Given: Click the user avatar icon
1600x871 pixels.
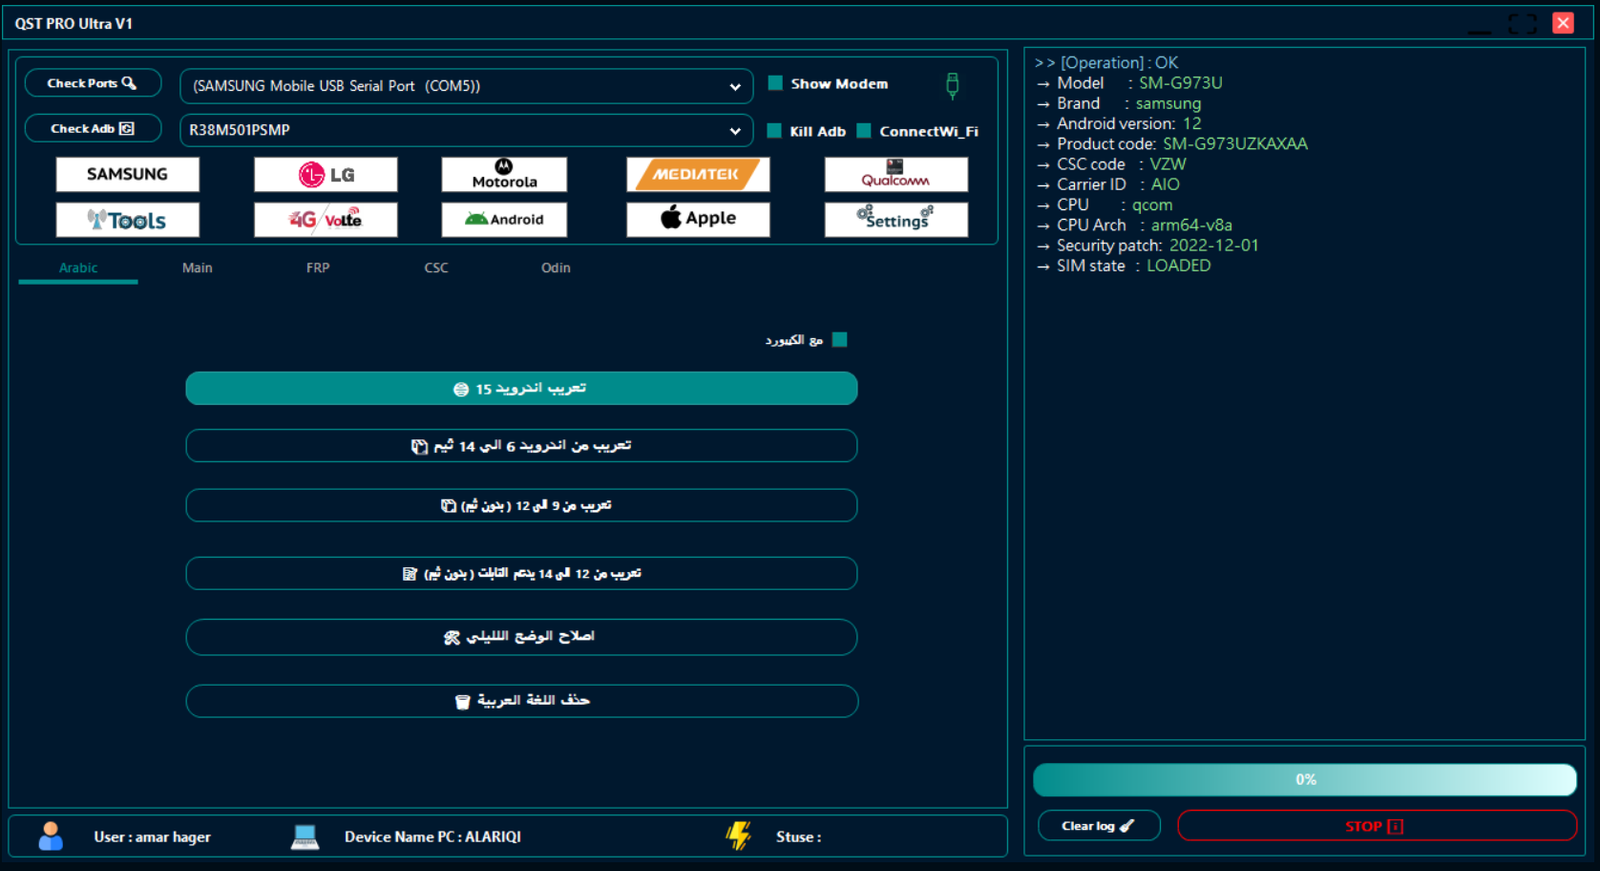Looking at the screenshot, I should (50, 836).
